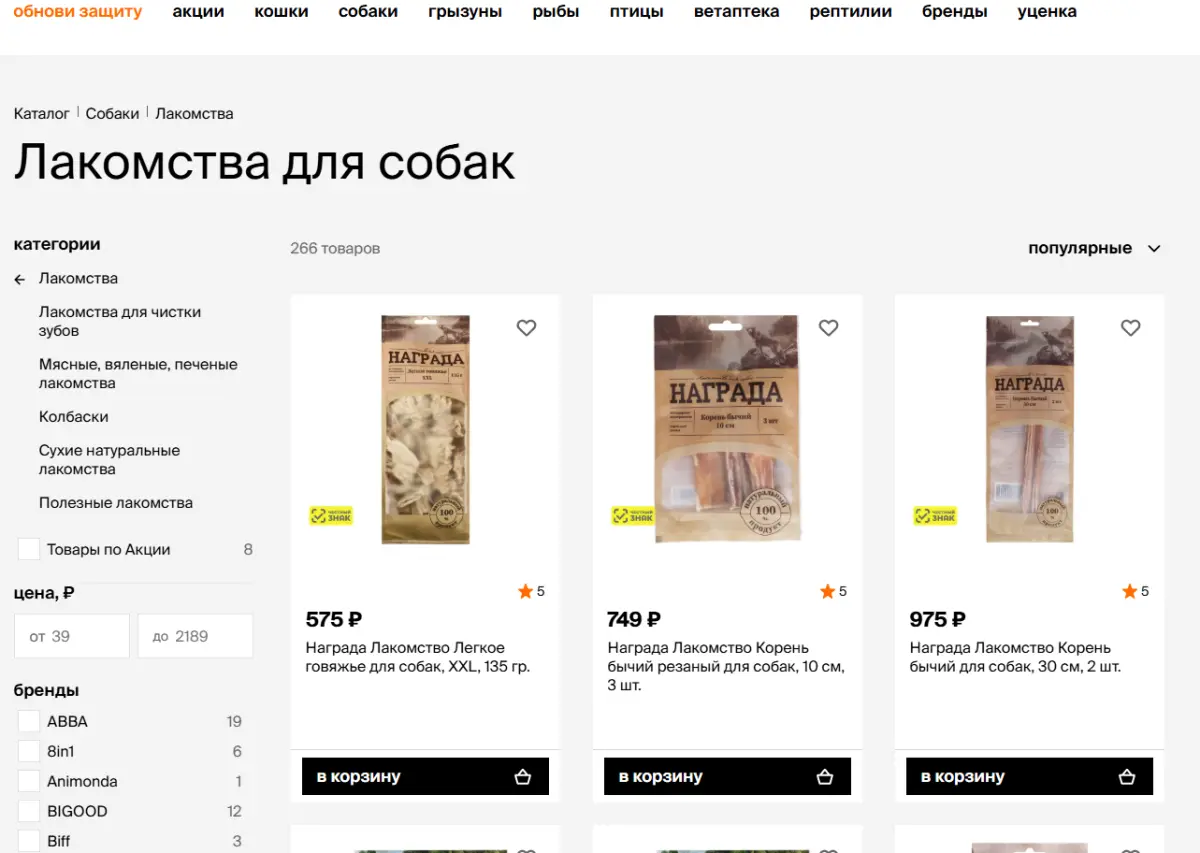Viewport: 1200px width, 853px height.
Task: Select the Колбаски subcategory
Action: [73, 417]
